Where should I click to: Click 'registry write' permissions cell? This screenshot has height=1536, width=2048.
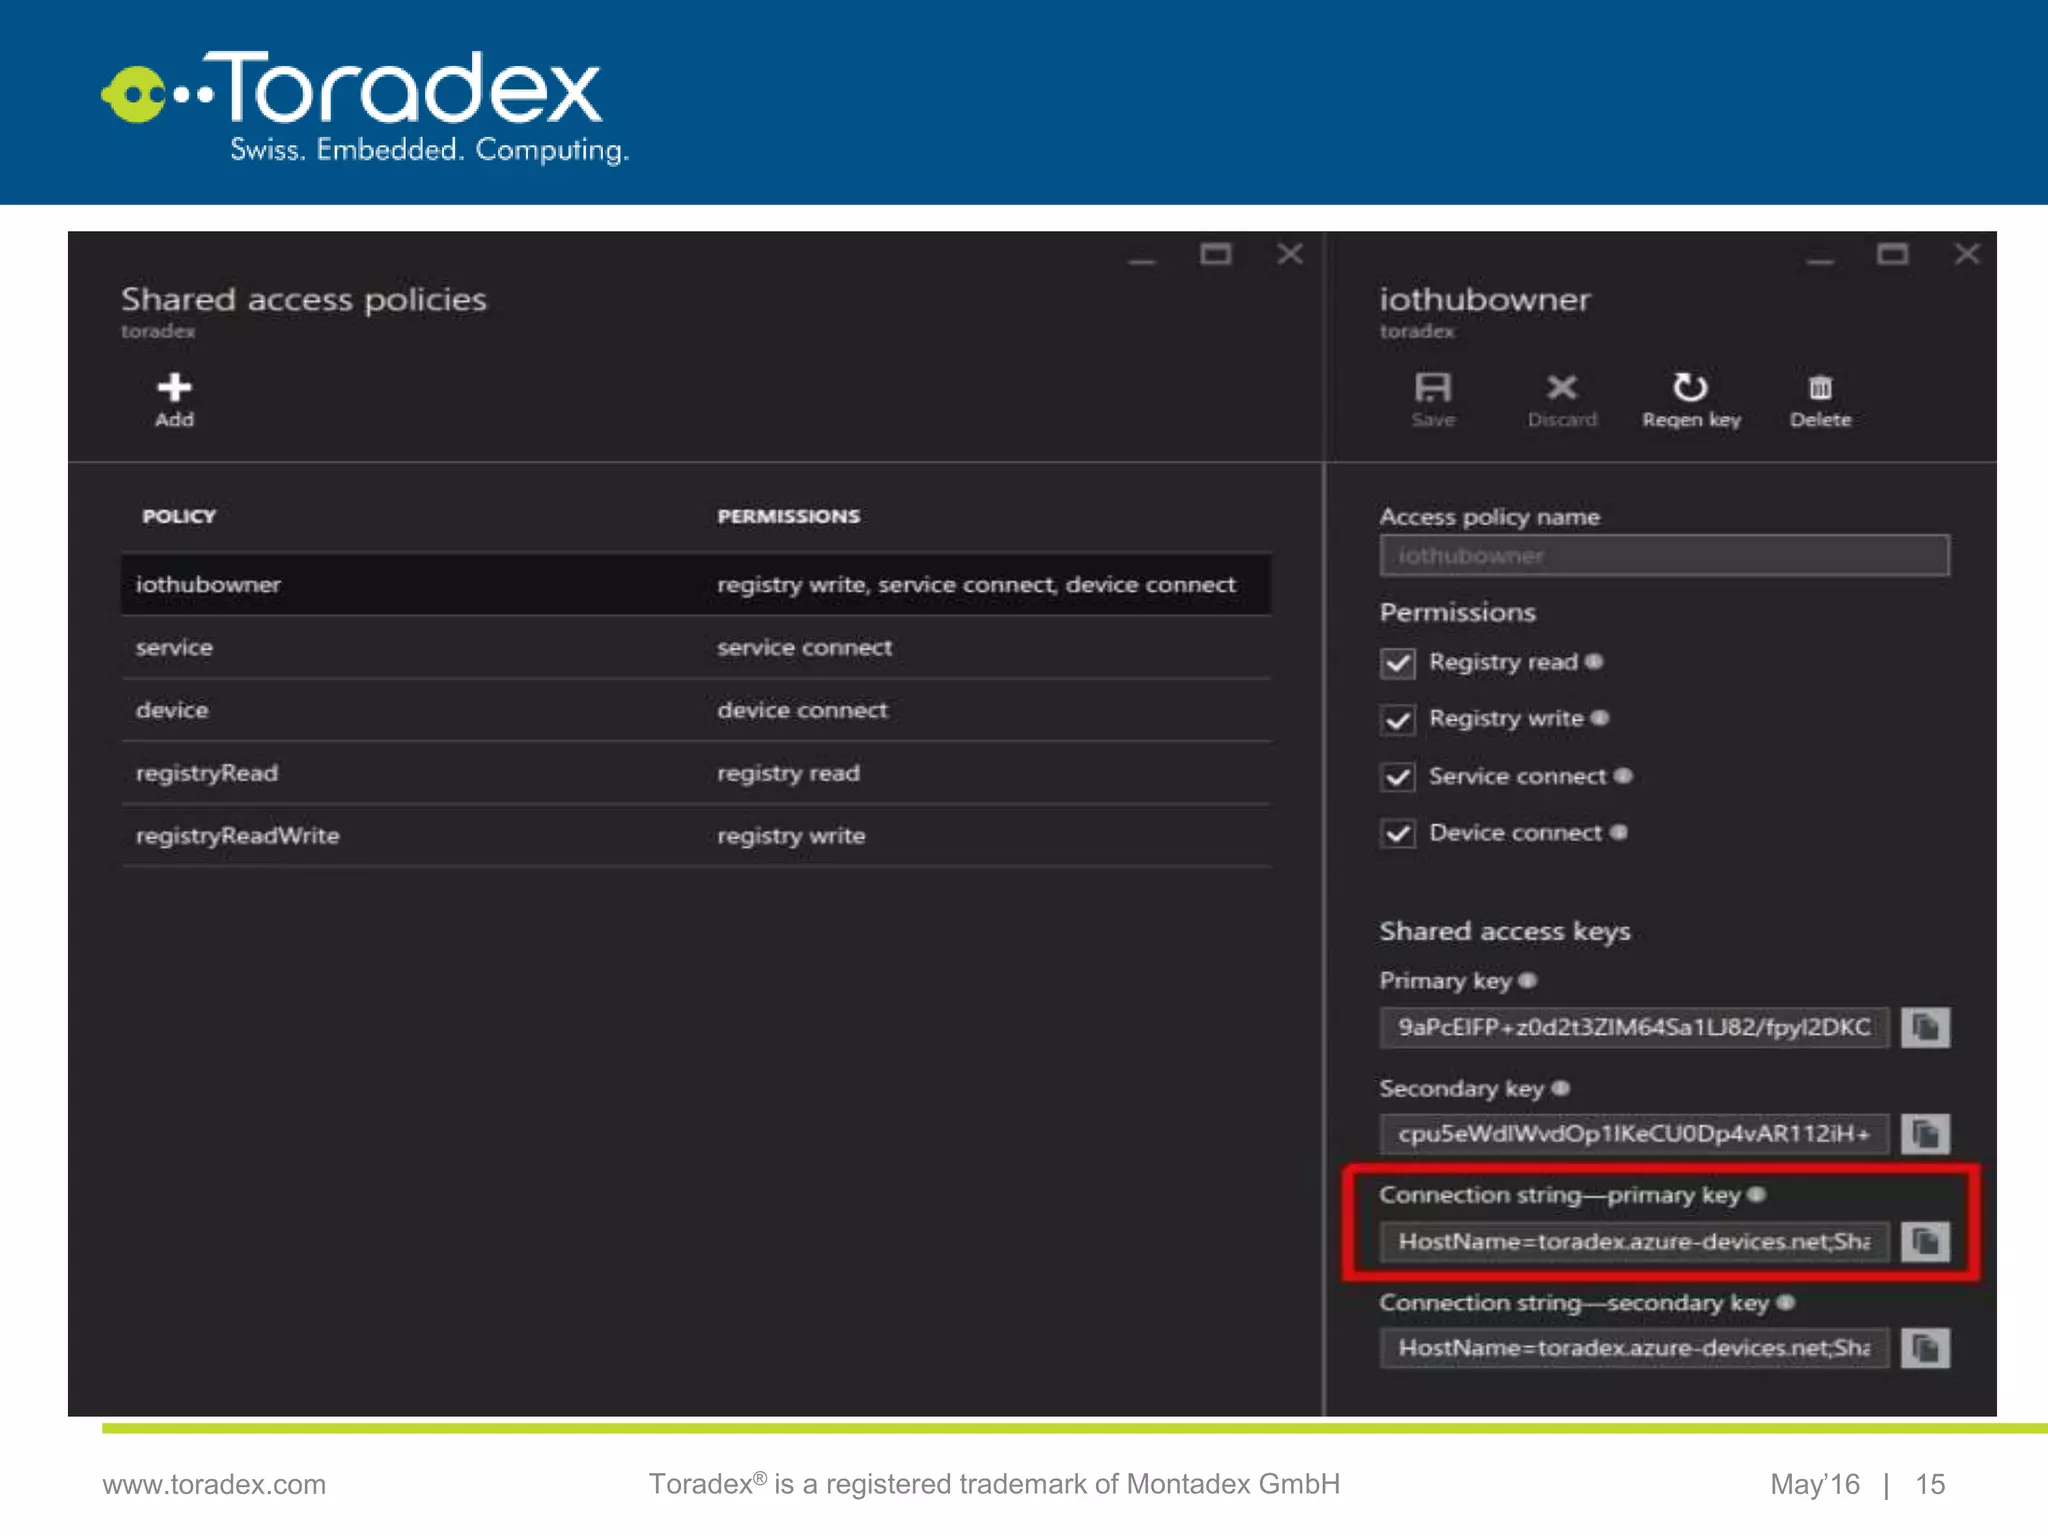[791, 835]
